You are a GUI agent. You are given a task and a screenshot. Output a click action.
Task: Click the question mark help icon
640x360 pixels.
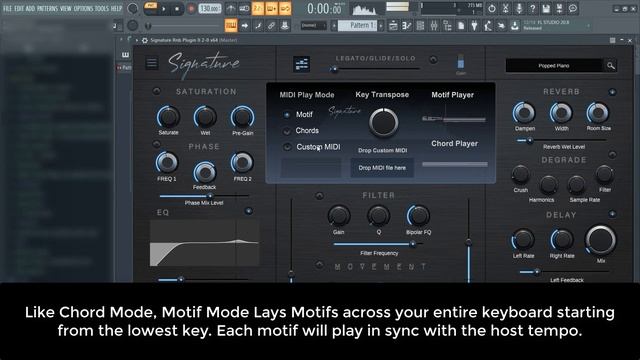point(532,8)
